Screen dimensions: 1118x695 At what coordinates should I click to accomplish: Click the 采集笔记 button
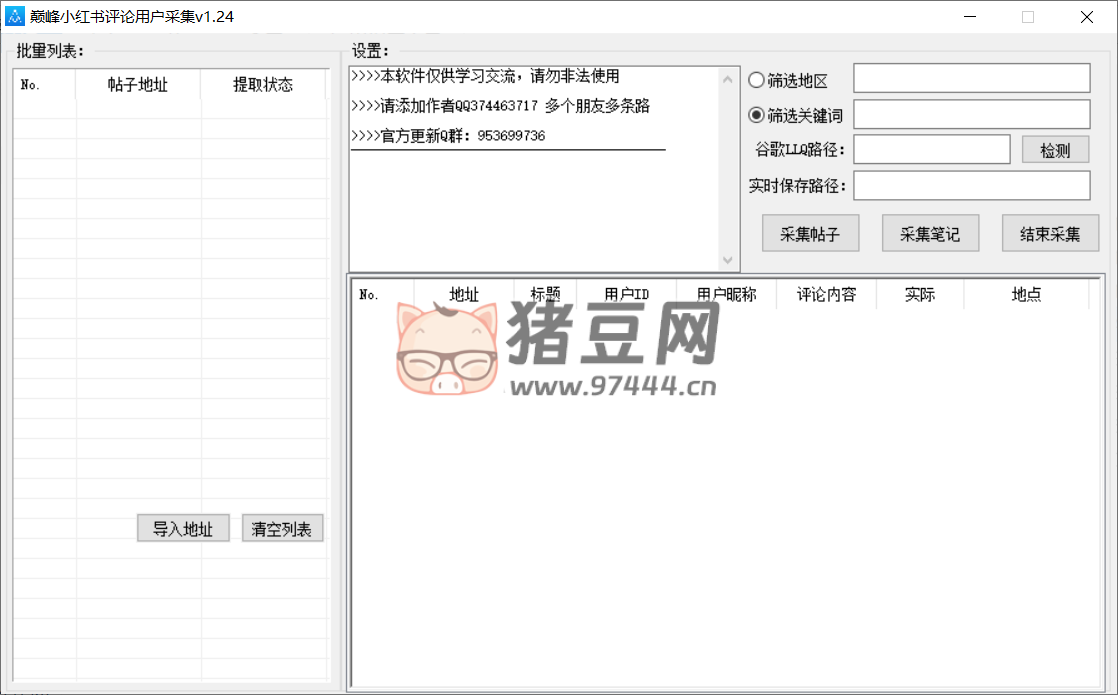tap(930, 233)
